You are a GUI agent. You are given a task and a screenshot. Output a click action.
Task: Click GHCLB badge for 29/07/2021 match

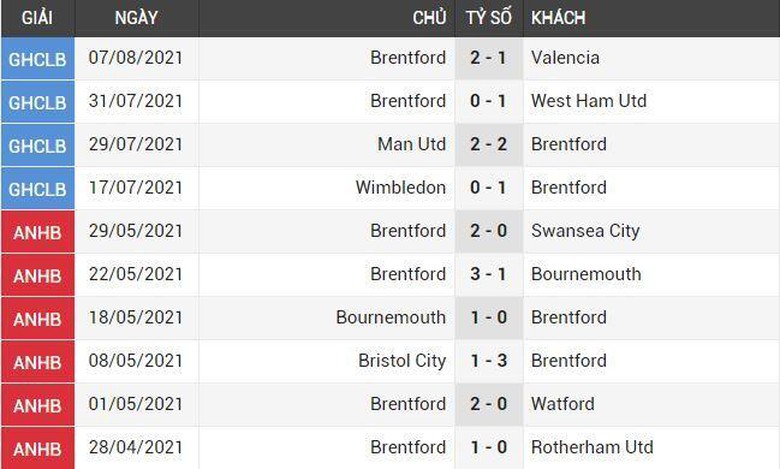37,145
